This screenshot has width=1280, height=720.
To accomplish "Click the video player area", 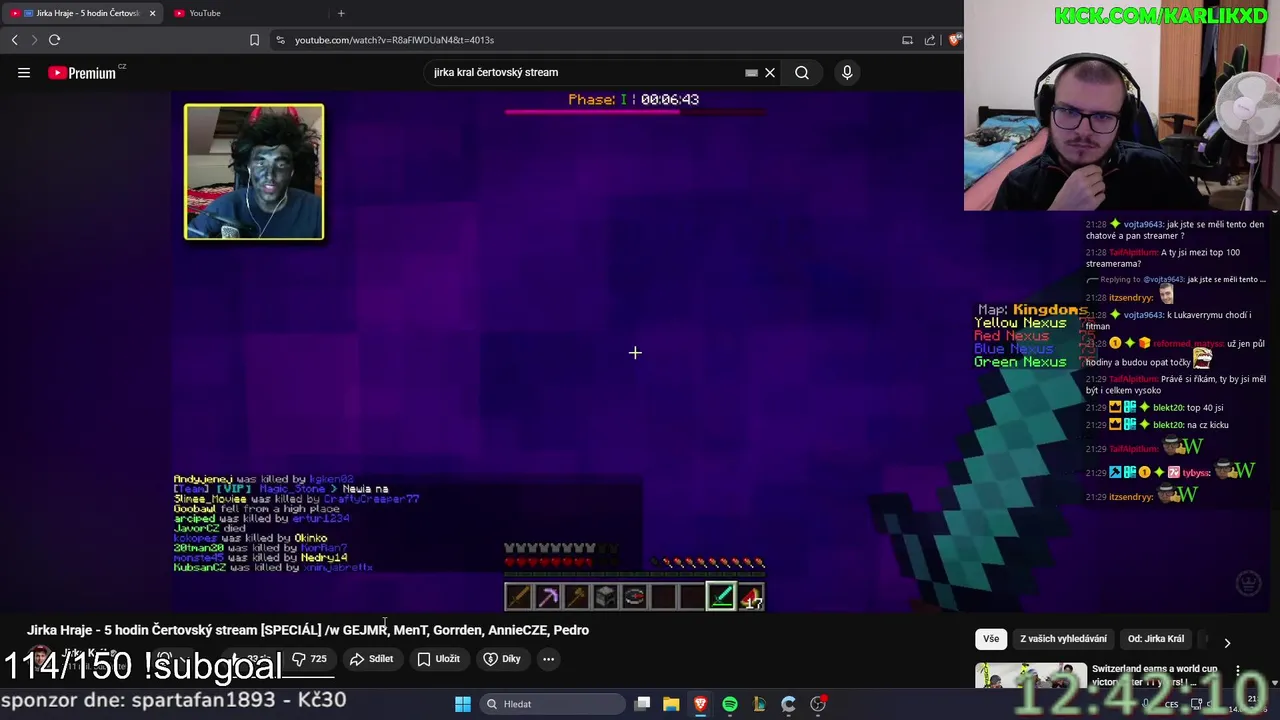I will (567, 350).
